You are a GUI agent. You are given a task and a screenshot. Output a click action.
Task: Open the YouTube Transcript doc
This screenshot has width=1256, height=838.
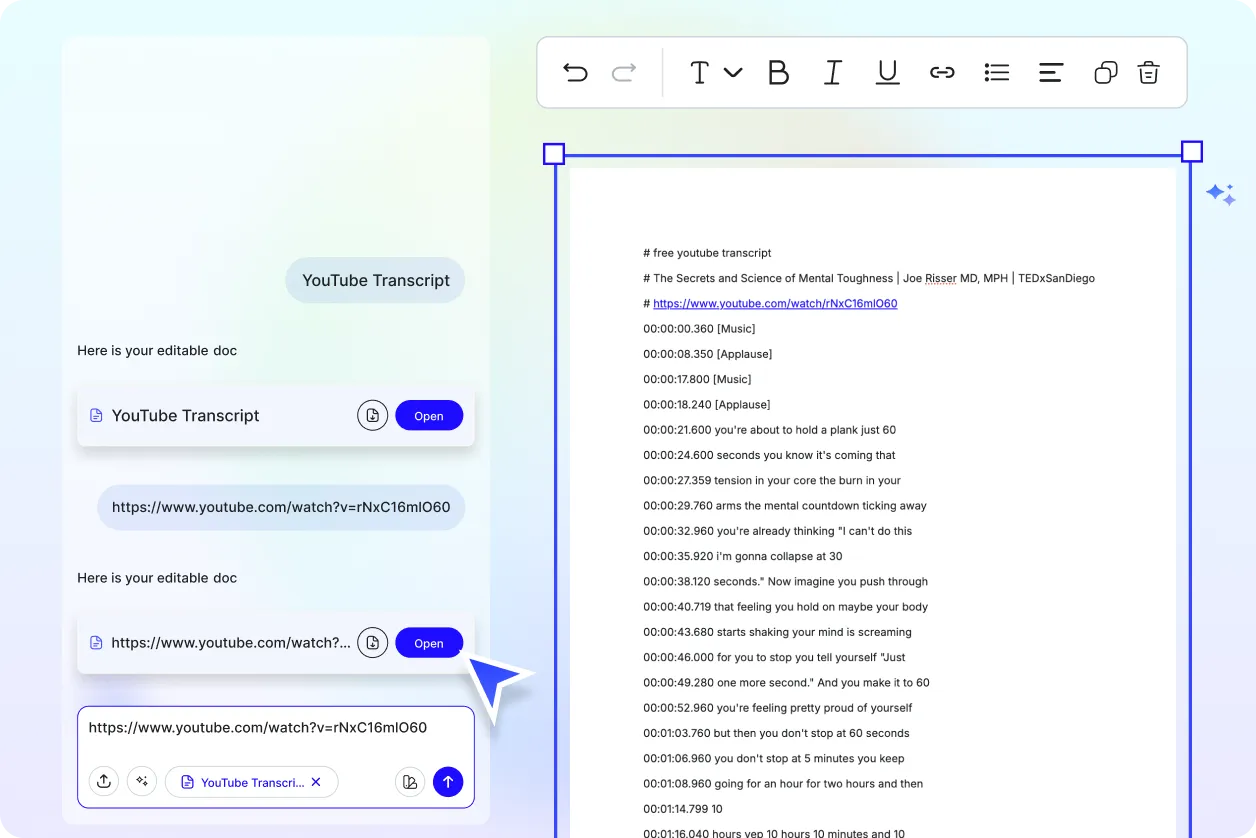(429, 415)
